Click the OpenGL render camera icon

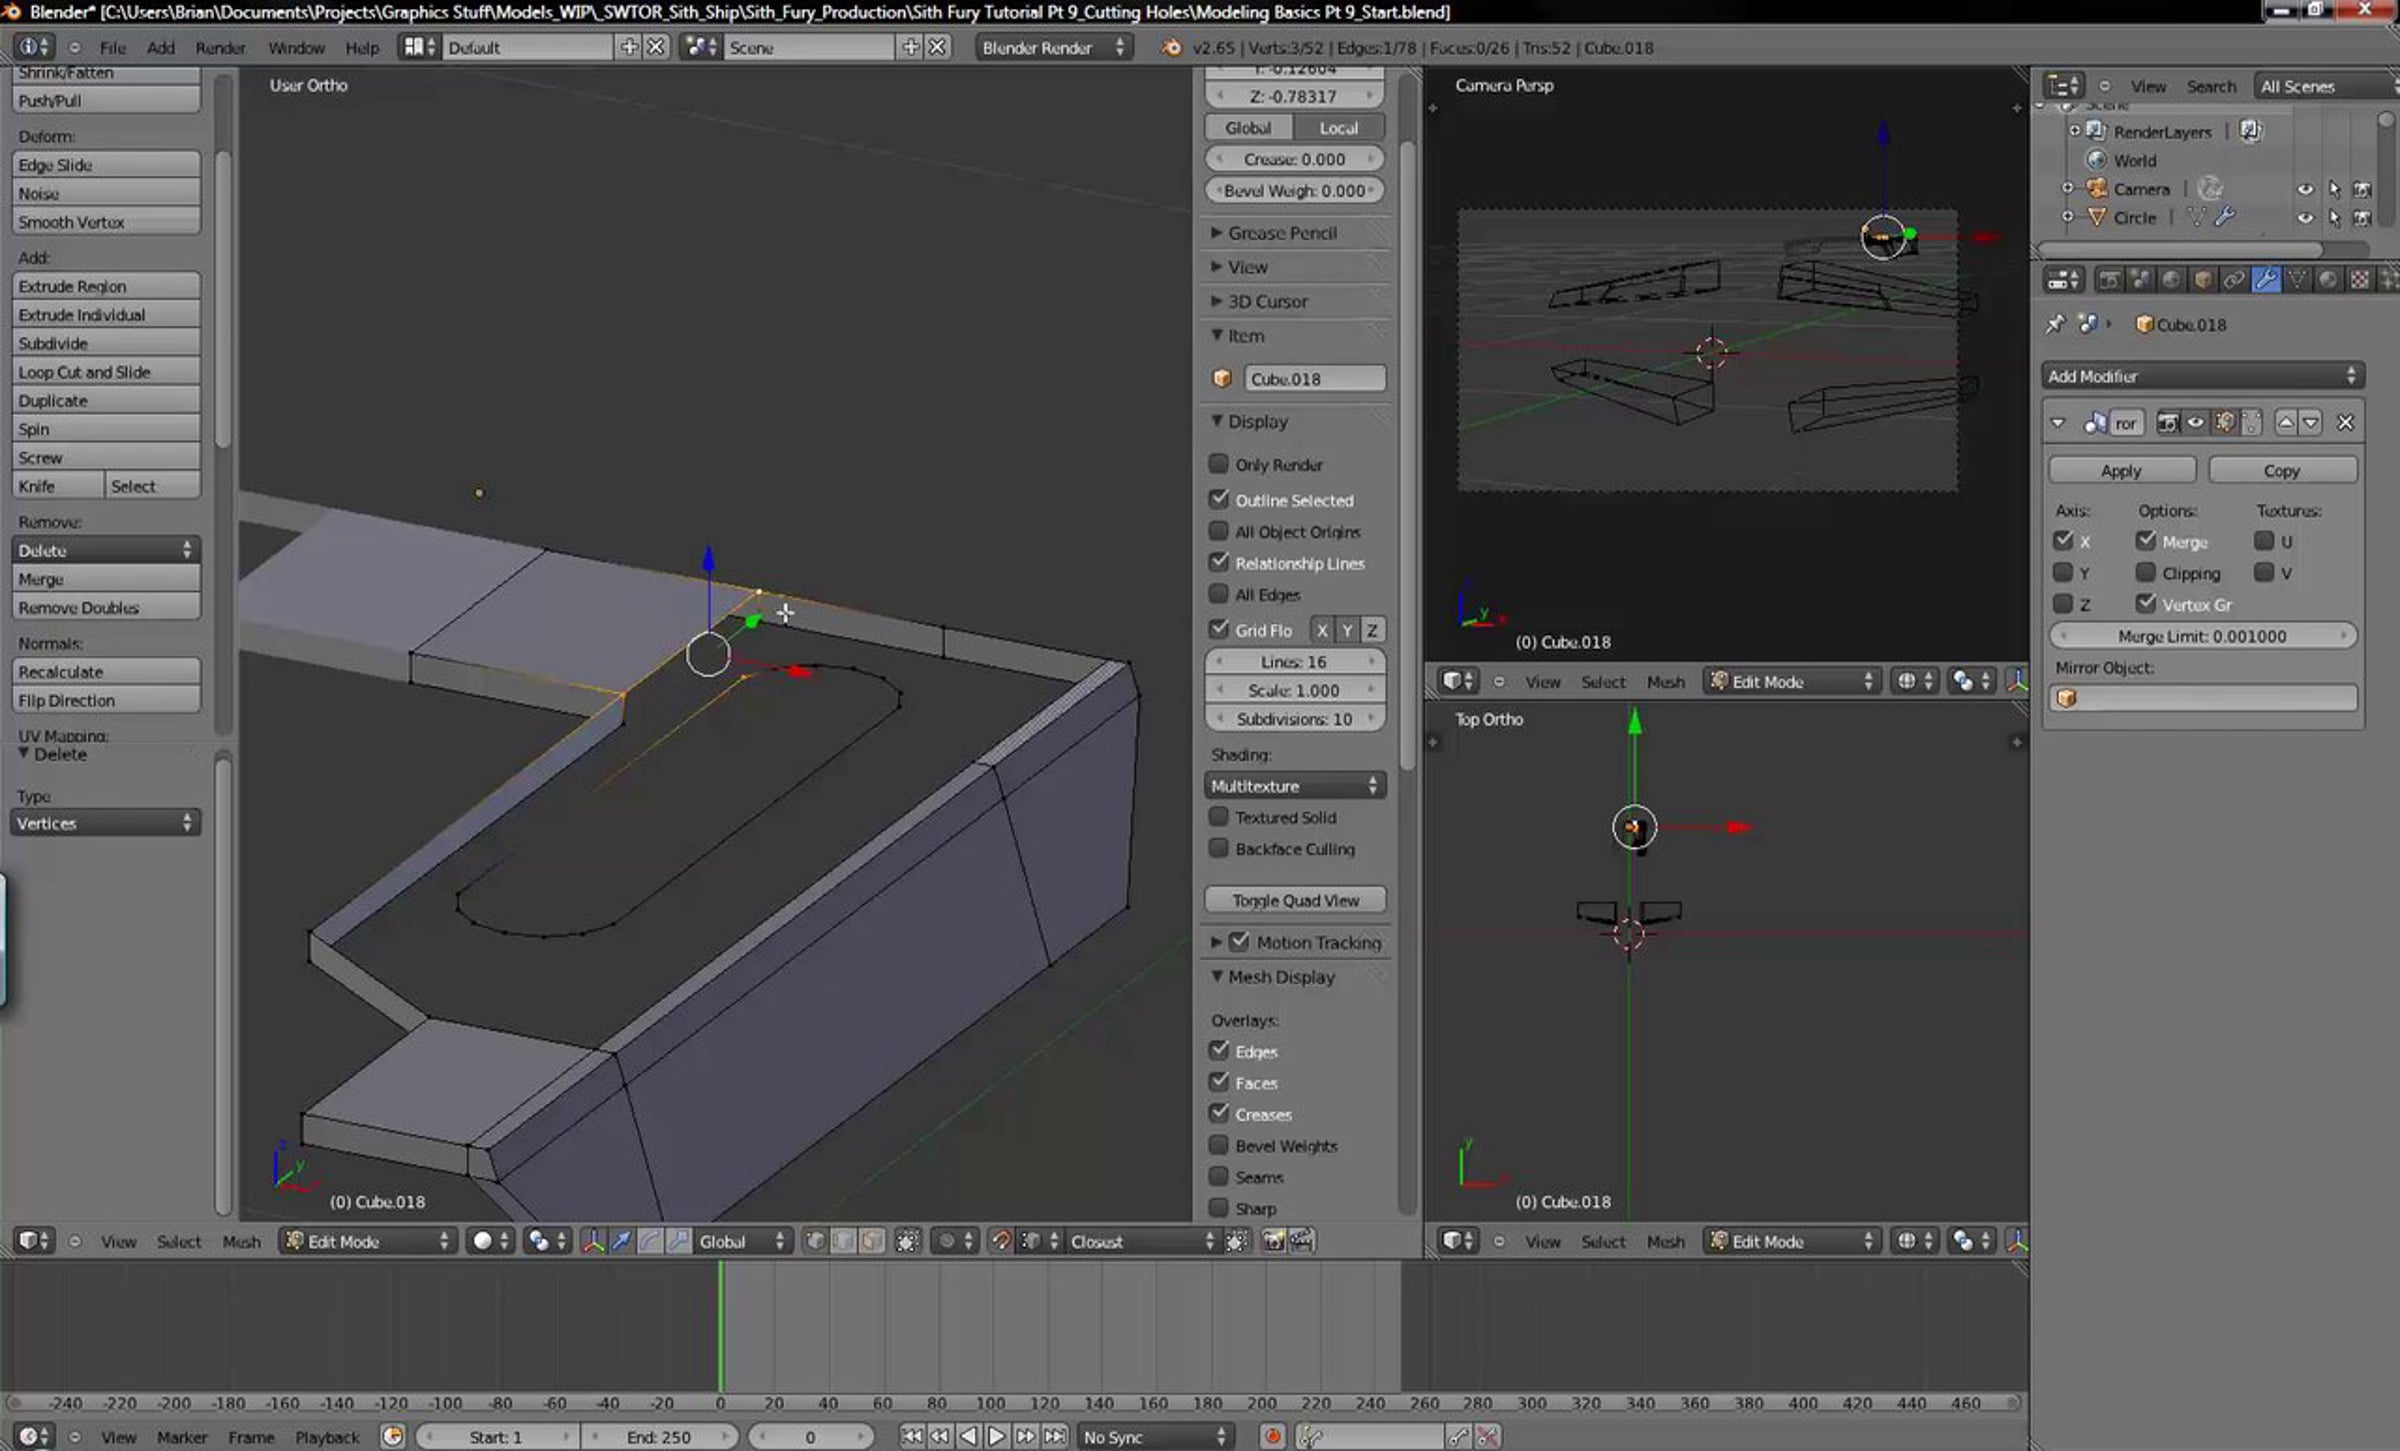1273,1241
